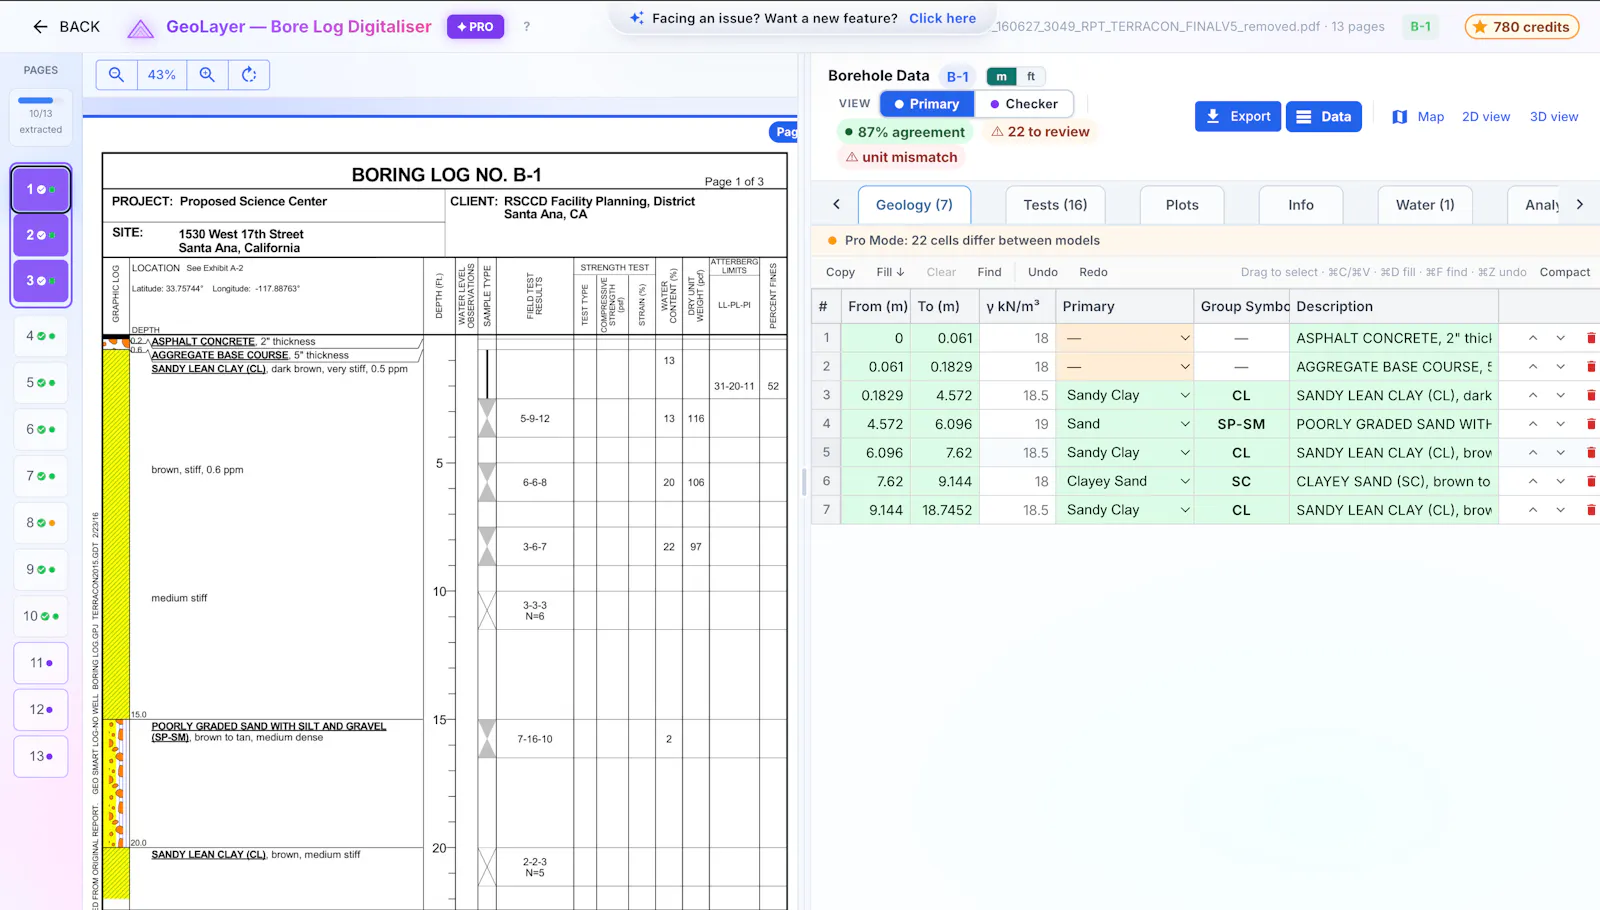Click Copy in the table toolbar
Screen dimensions: 1600x910
tap(840, 272)
